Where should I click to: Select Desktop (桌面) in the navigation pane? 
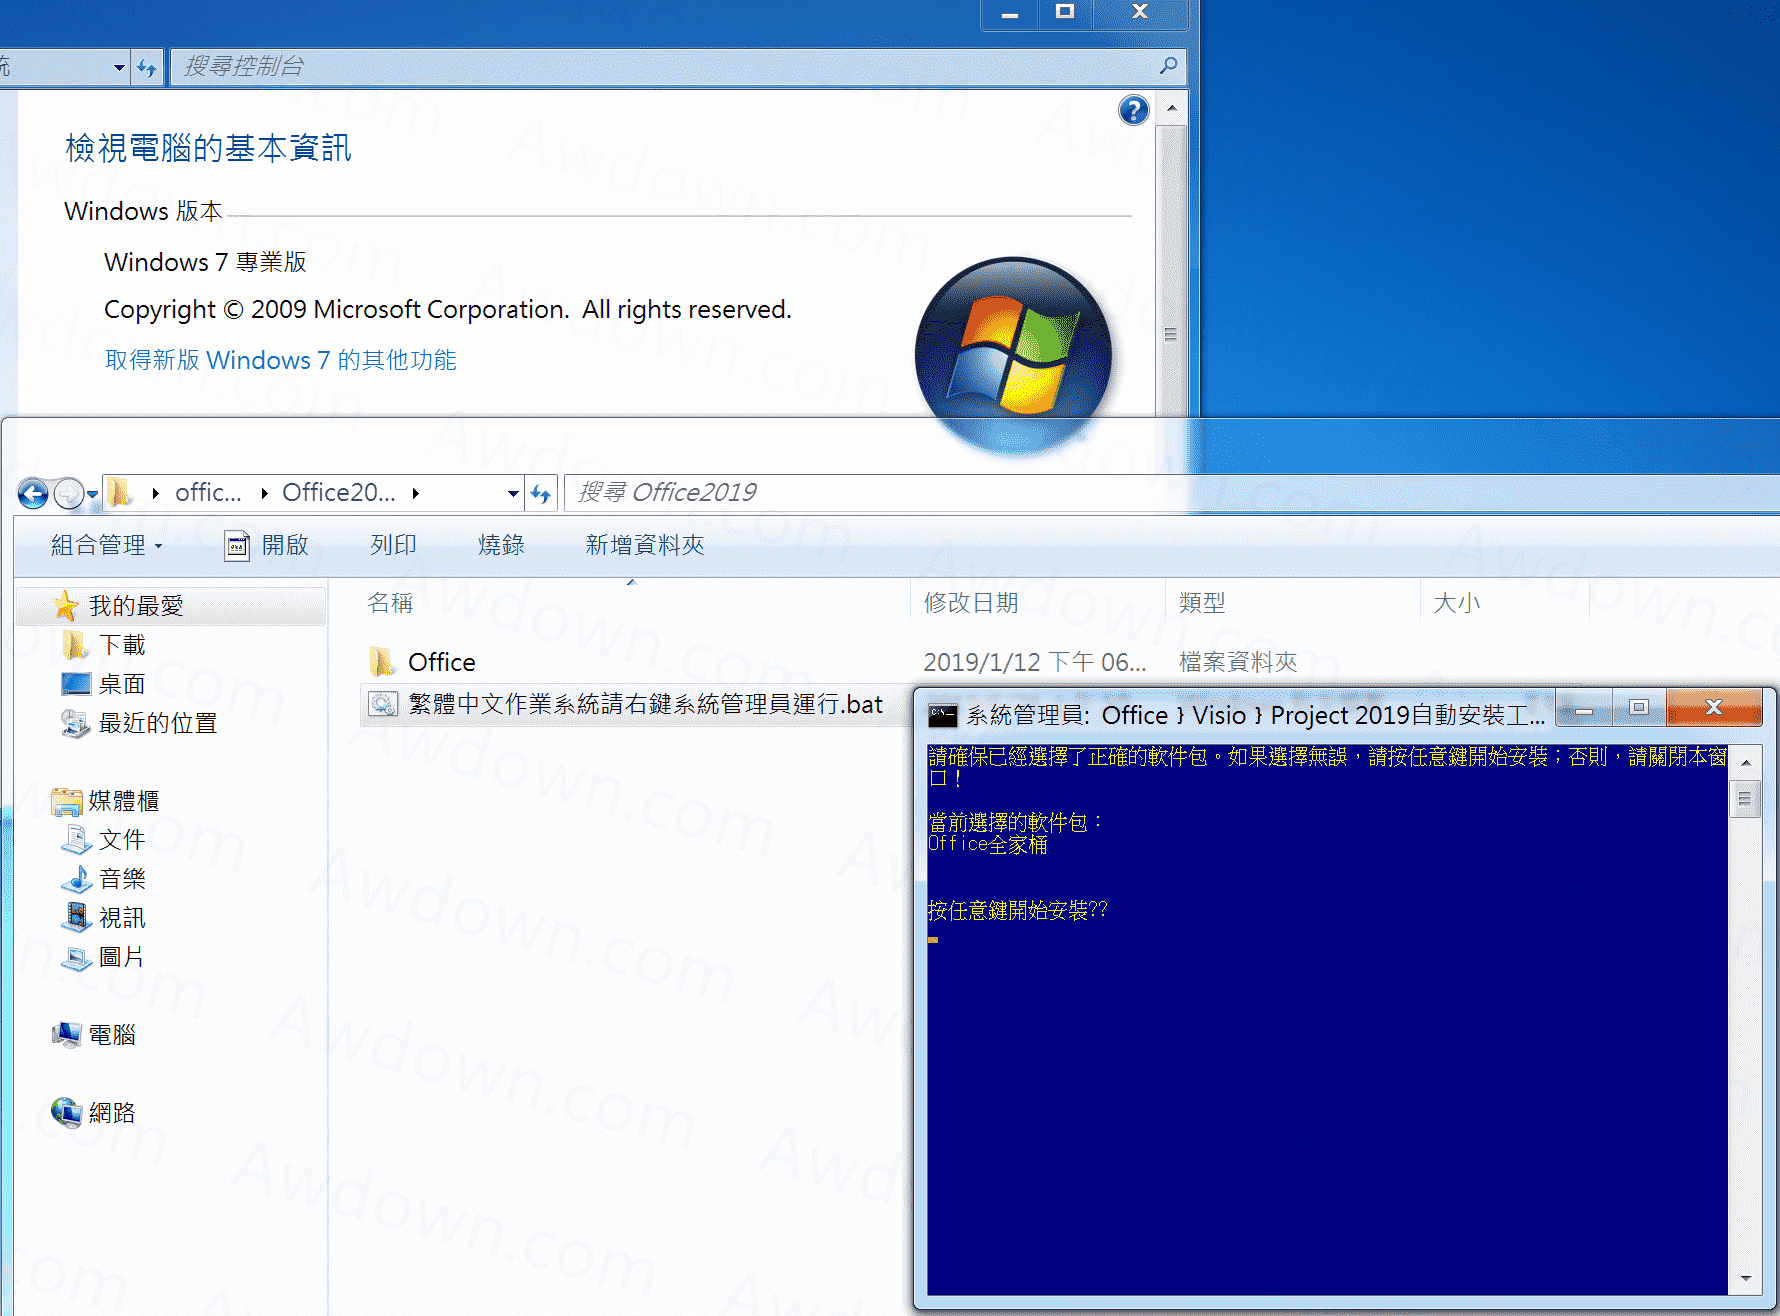click(121, 684)
